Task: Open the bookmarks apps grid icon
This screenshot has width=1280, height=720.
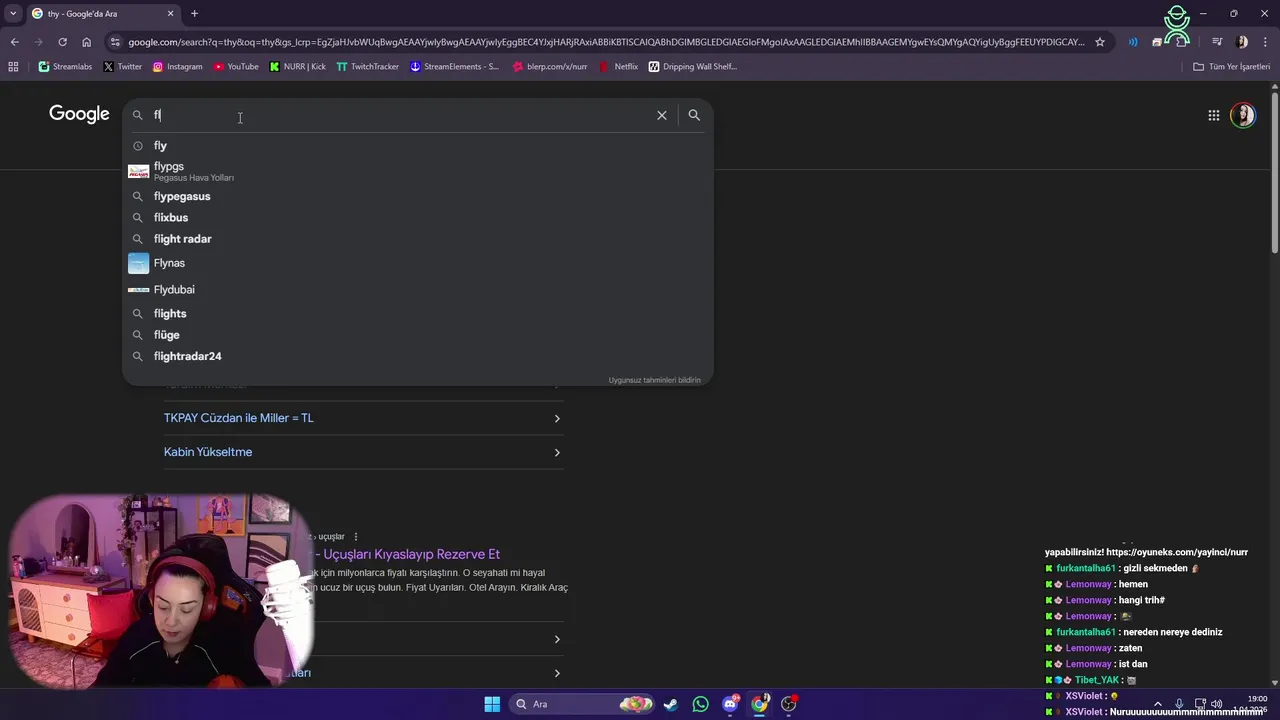Action: (x=13, y=67)
